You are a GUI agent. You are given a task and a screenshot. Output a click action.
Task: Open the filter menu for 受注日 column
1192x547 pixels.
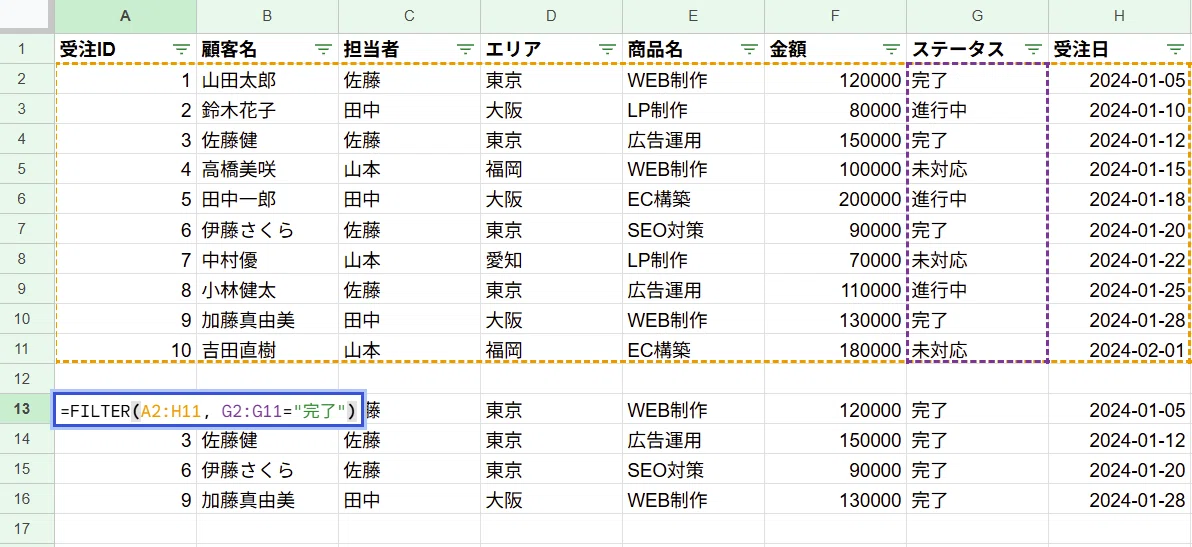point(1175,49)
